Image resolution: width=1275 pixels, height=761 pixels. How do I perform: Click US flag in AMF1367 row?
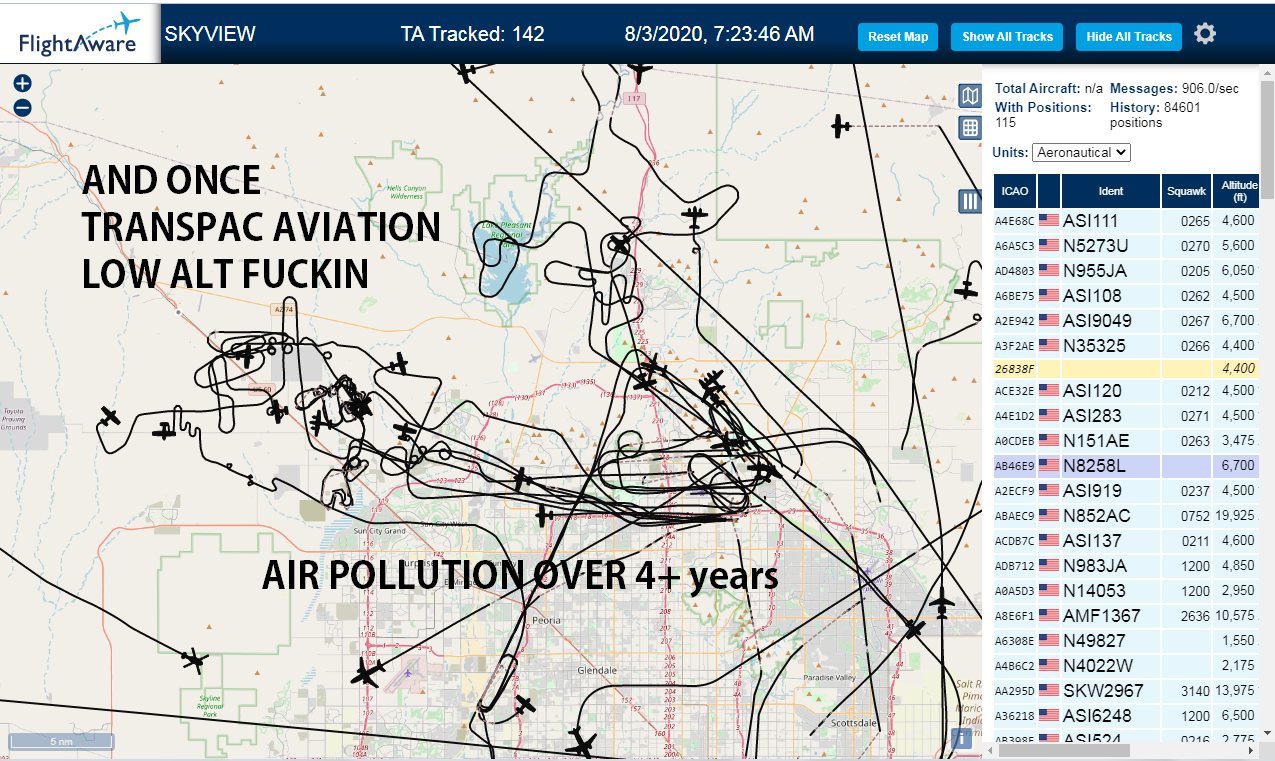pyautogui.click(x=1049, y=616)
